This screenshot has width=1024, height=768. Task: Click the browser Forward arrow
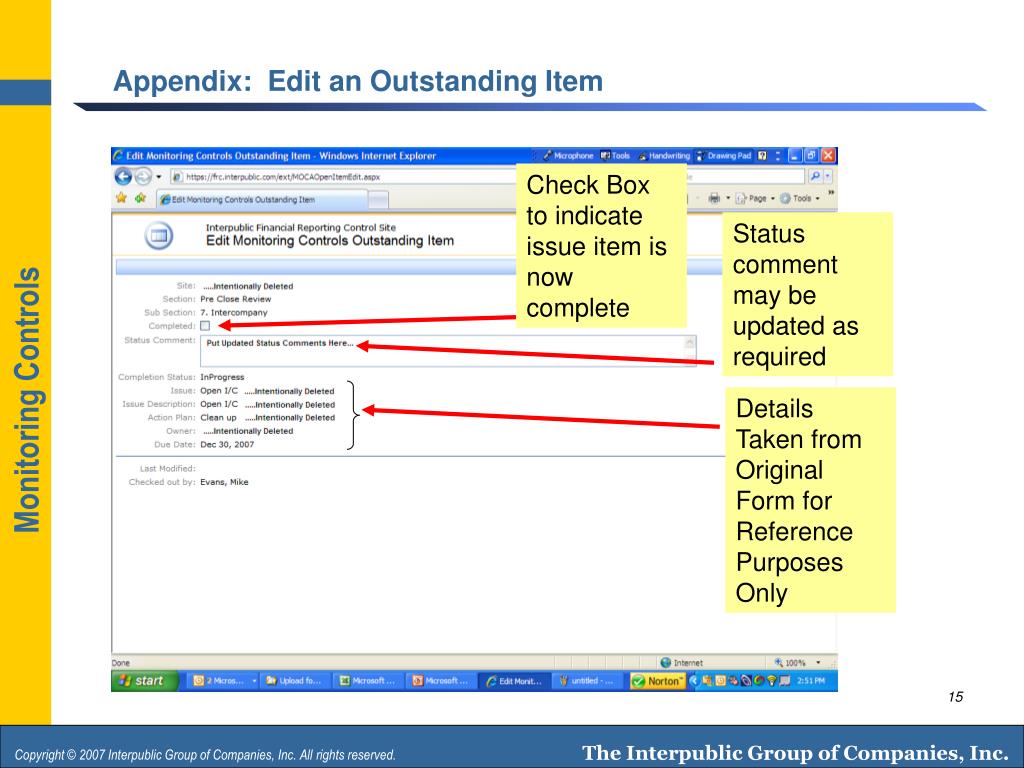143,176
